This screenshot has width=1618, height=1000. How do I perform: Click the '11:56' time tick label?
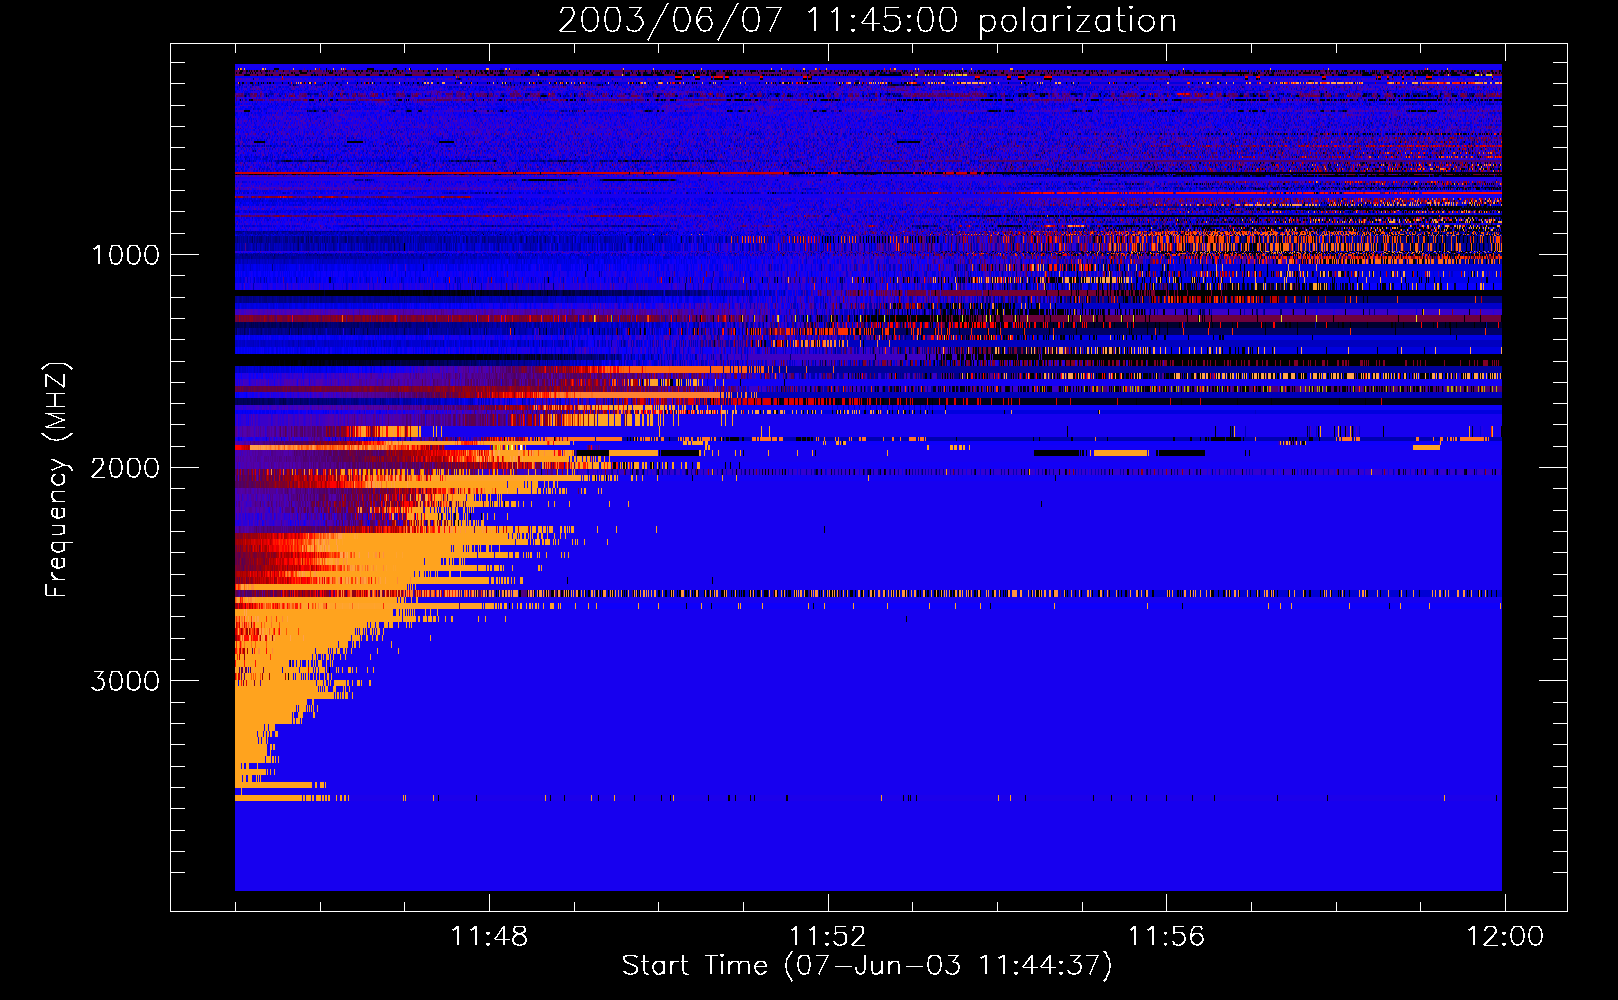(1166, 937)
